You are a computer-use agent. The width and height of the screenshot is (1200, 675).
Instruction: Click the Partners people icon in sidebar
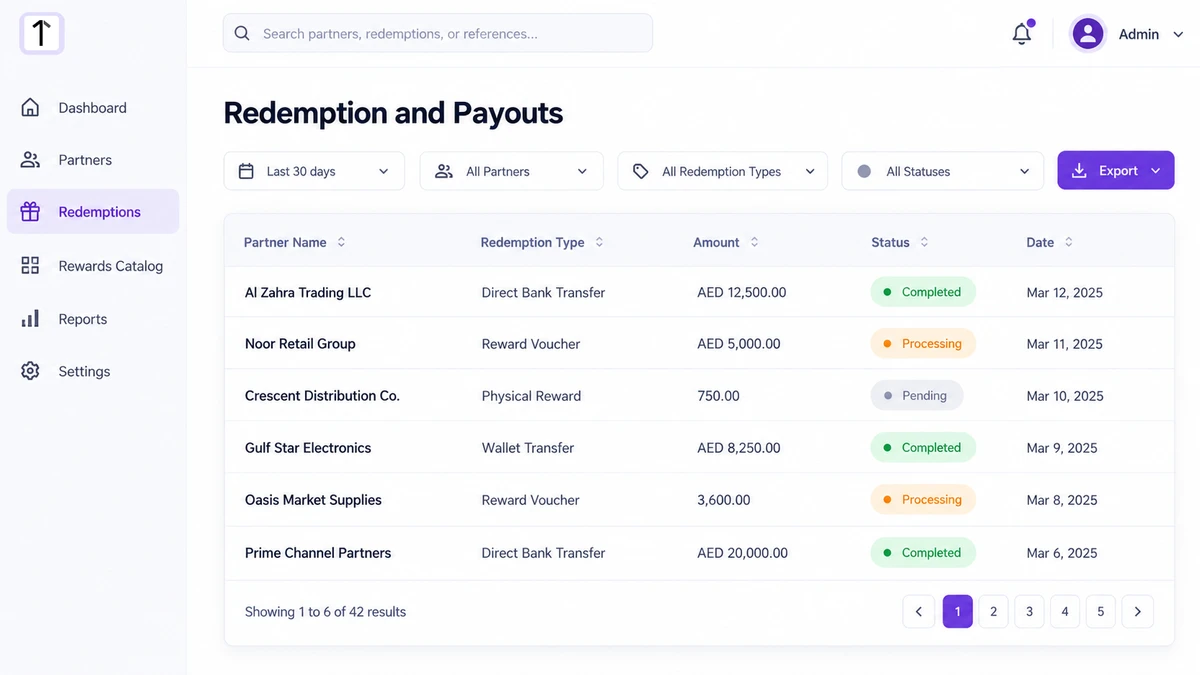(30, 160)
